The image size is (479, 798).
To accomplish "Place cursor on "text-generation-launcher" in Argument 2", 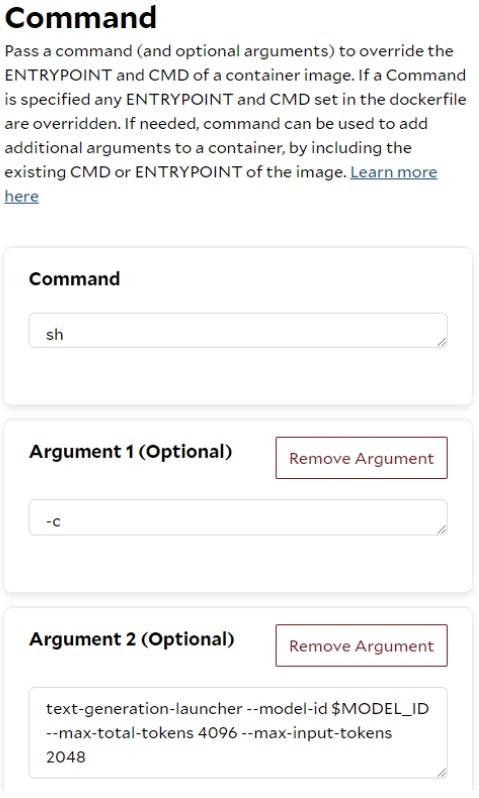I will [144, 709].
